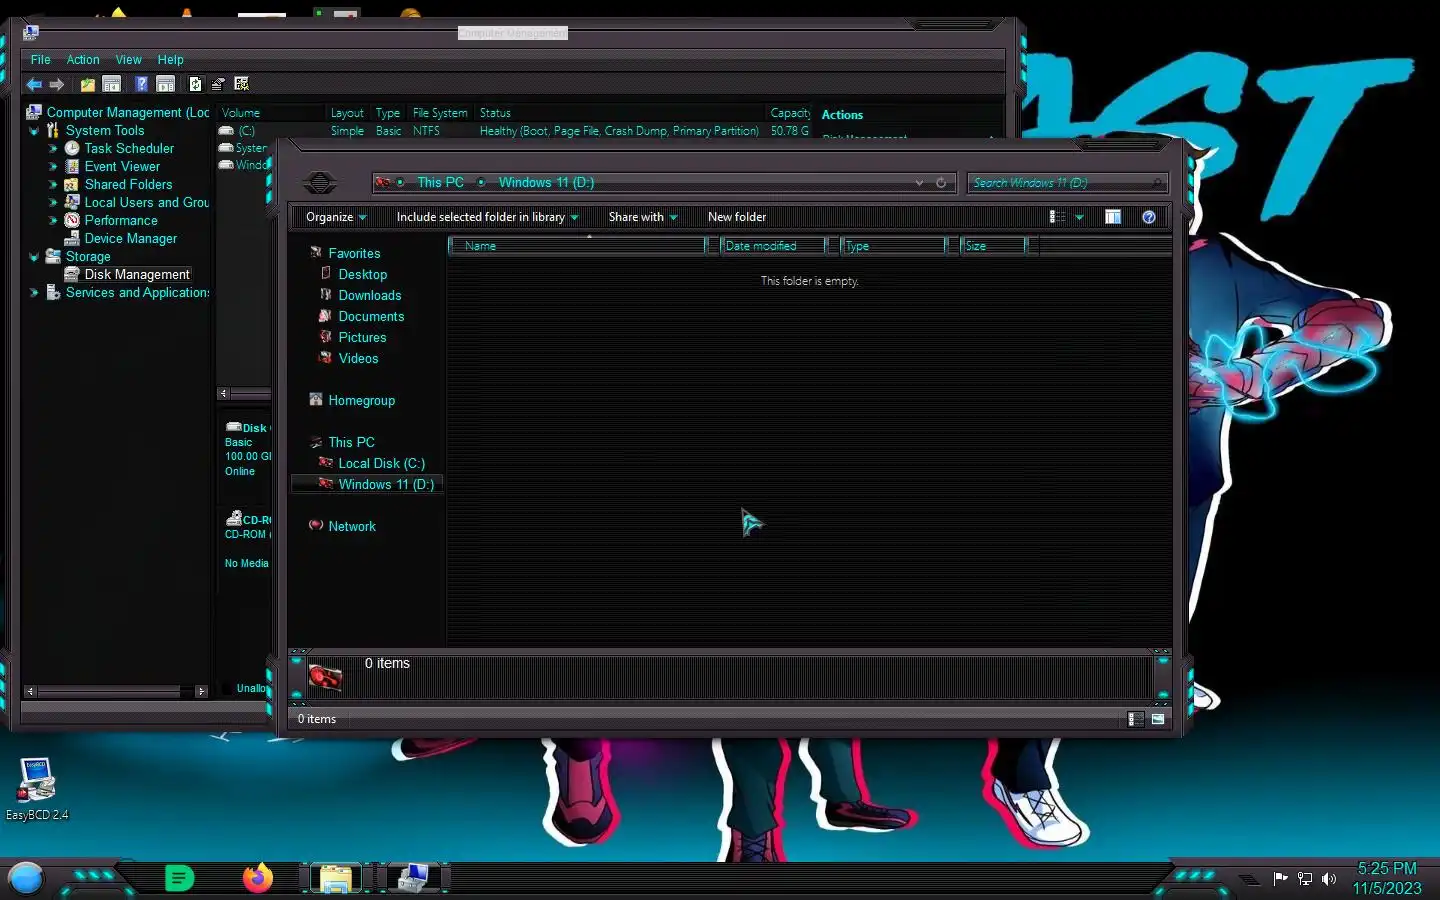Viewport: 1440px width, 900px height.
Task: Show/hide action pane toolbar icon
Action: pyautogui.click(x=166, y=85)
